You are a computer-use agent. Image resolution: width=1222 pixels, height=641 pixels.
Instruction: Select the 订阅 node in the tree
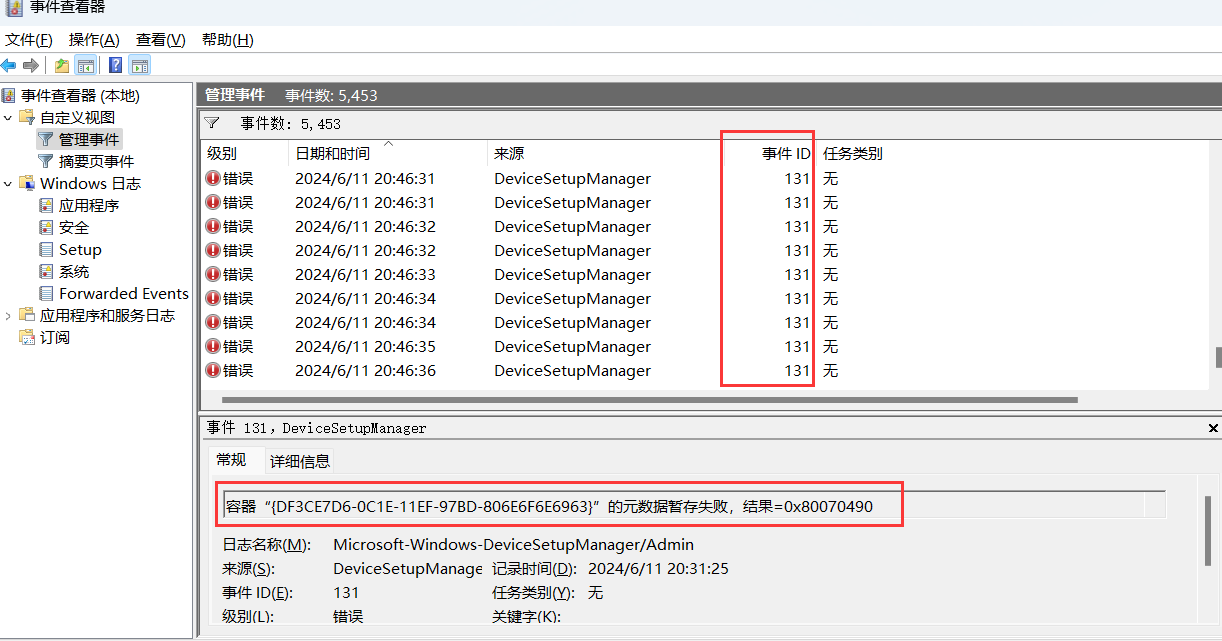point(55,337)
